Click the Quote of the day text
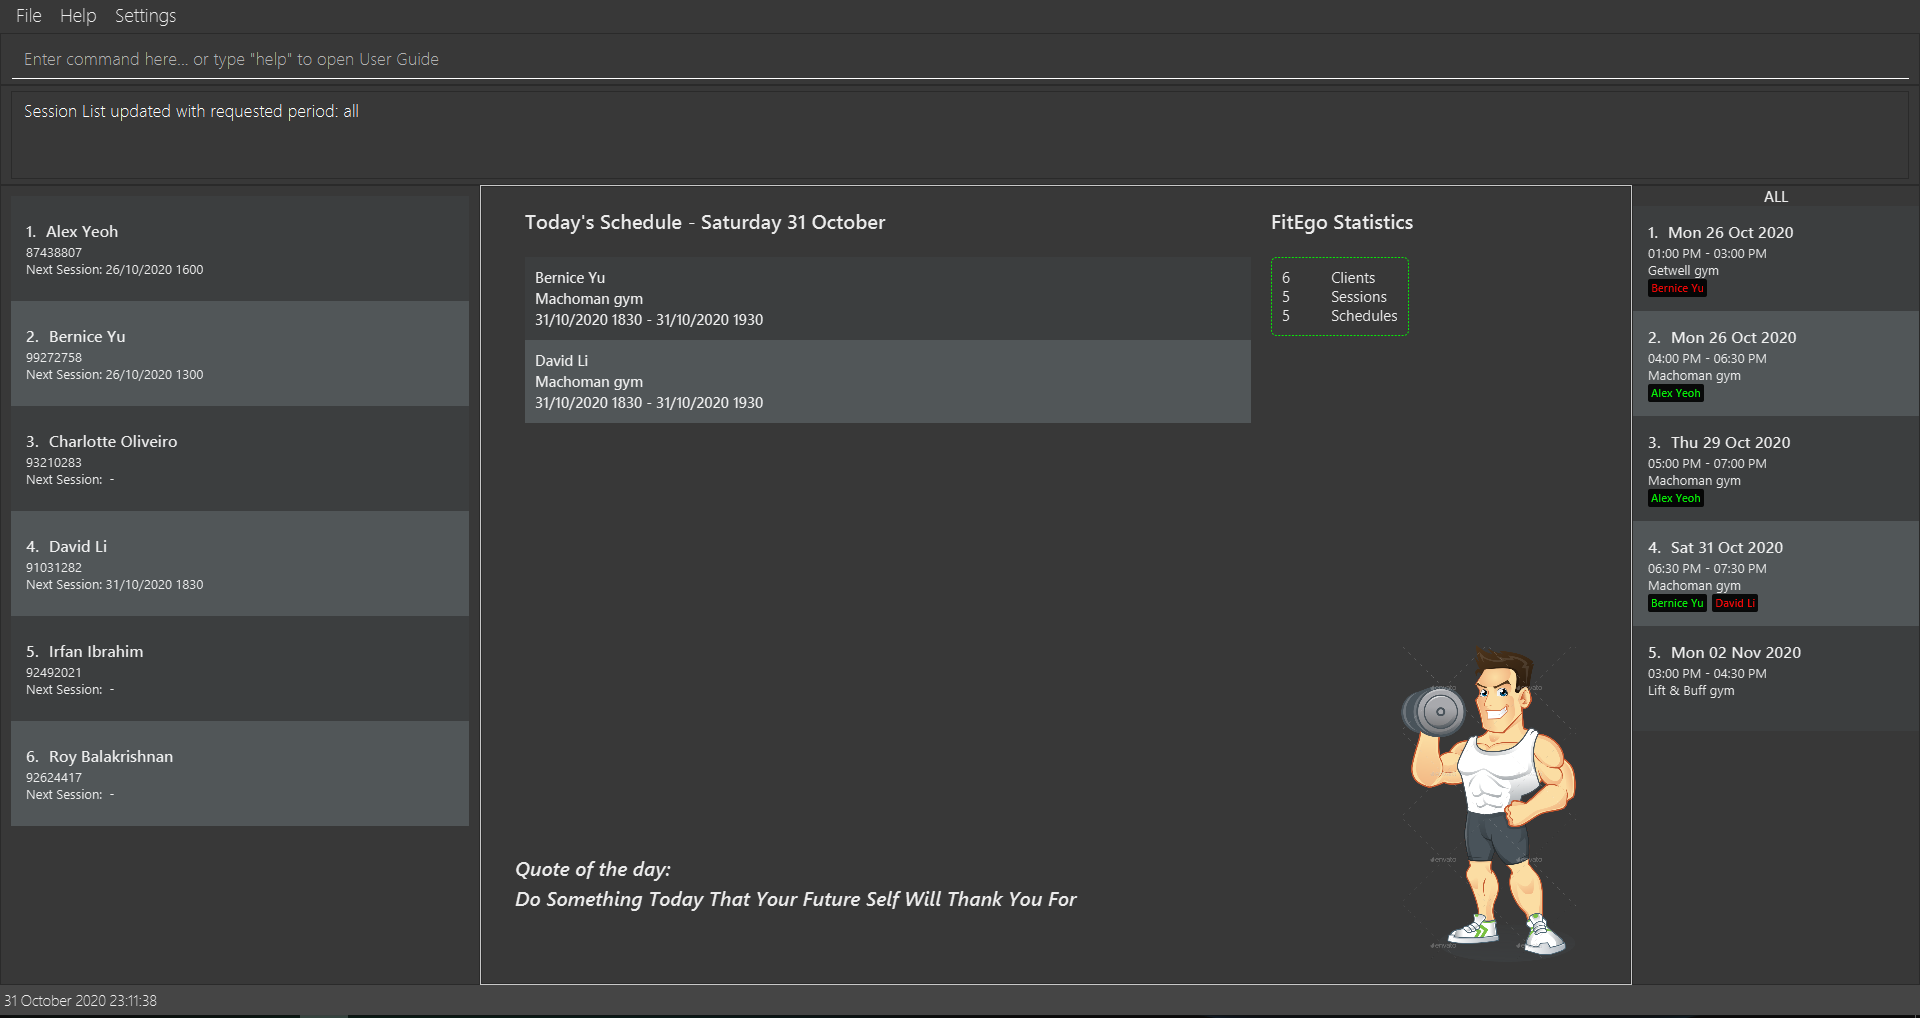 (x=795, y=884)
